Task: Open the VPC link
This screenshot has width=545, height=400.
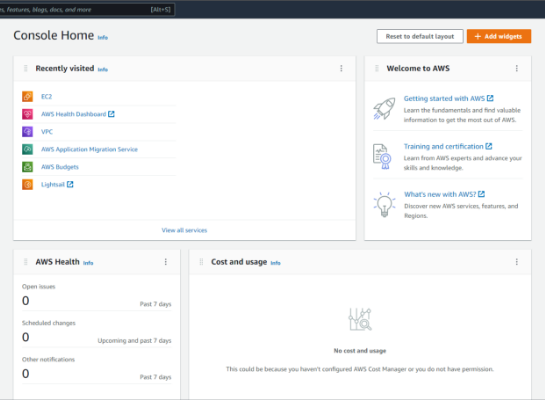Action: click(47, 132)
